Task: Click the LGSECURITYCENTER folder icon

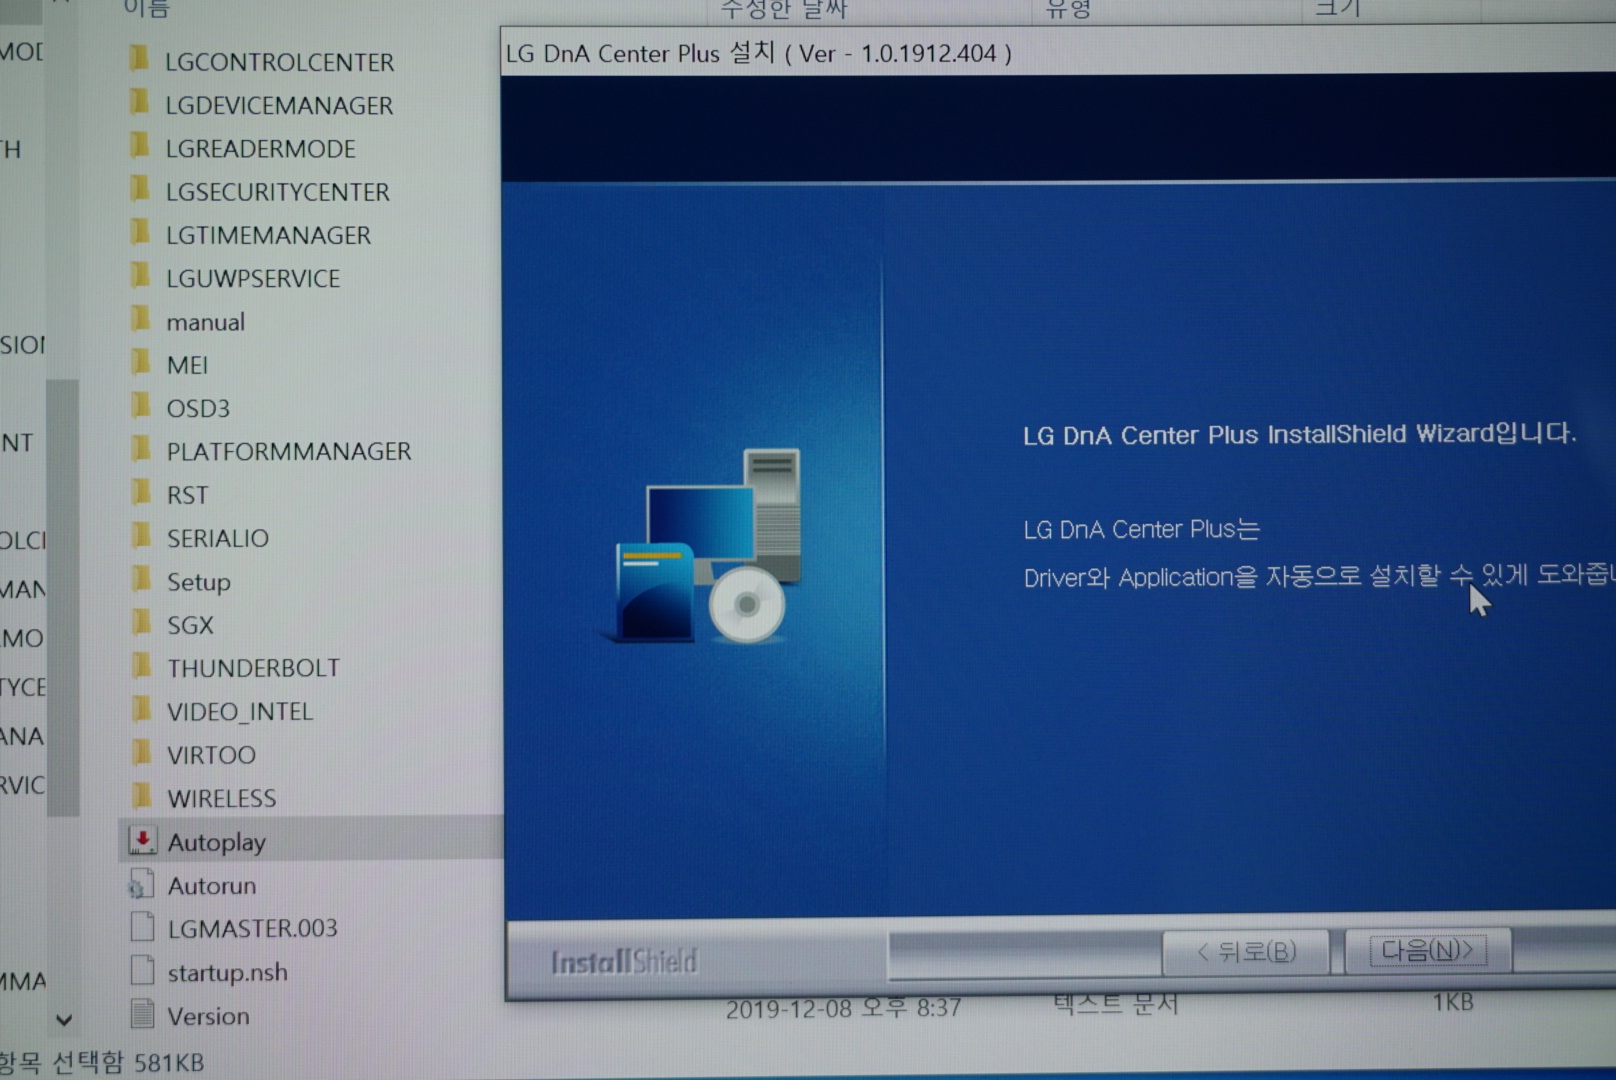Action: click(140, 189)
